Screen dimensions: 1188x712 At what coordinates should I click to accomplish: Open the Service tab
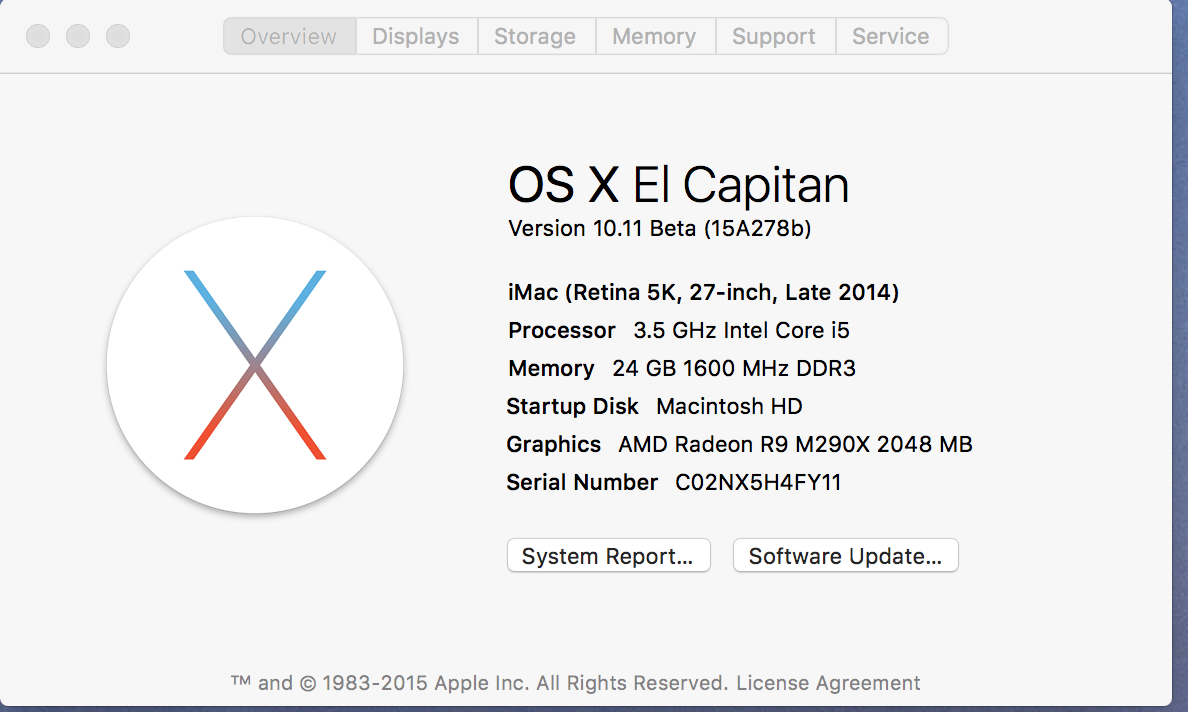click(x=890, y=37)
